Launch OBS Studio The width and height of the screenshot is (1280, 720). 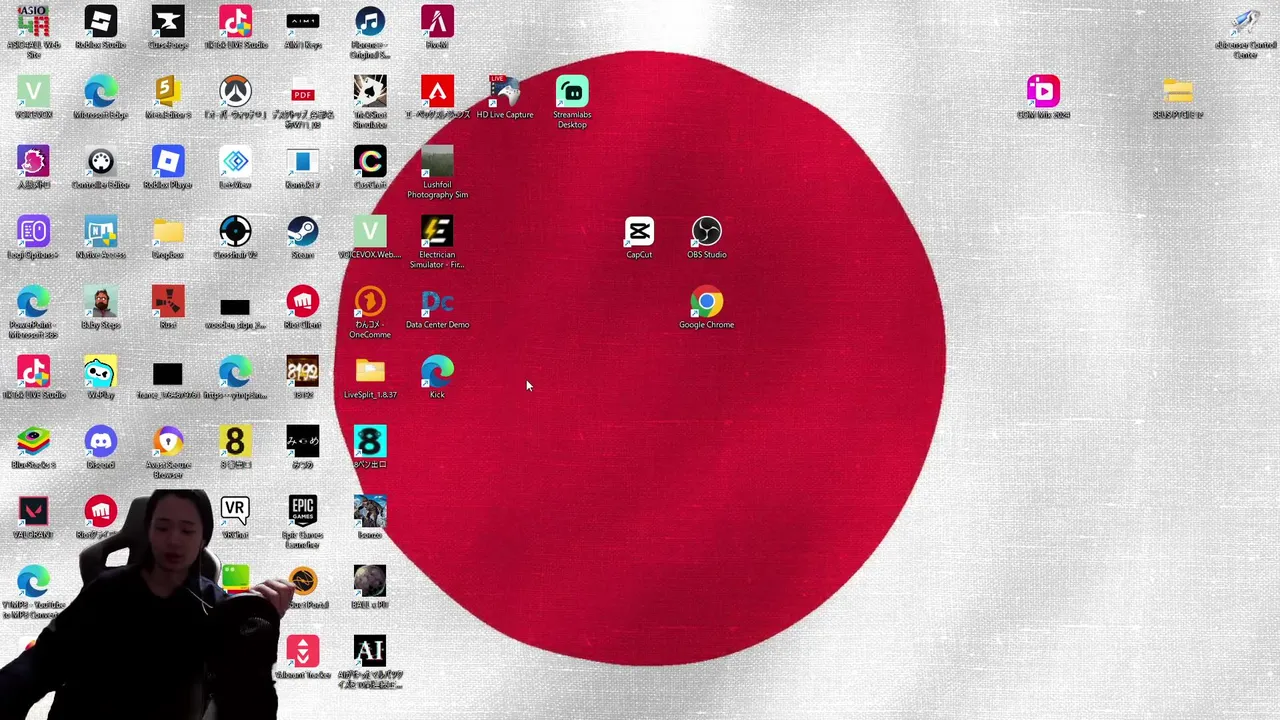(706, 232)
